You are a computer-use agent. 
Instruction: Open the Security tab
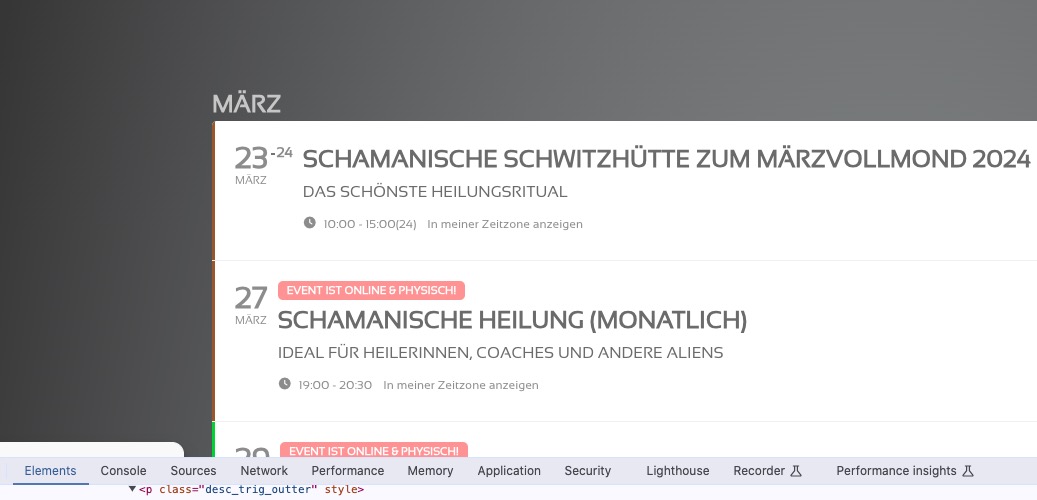pyautogui.click(x=587, y=471)
